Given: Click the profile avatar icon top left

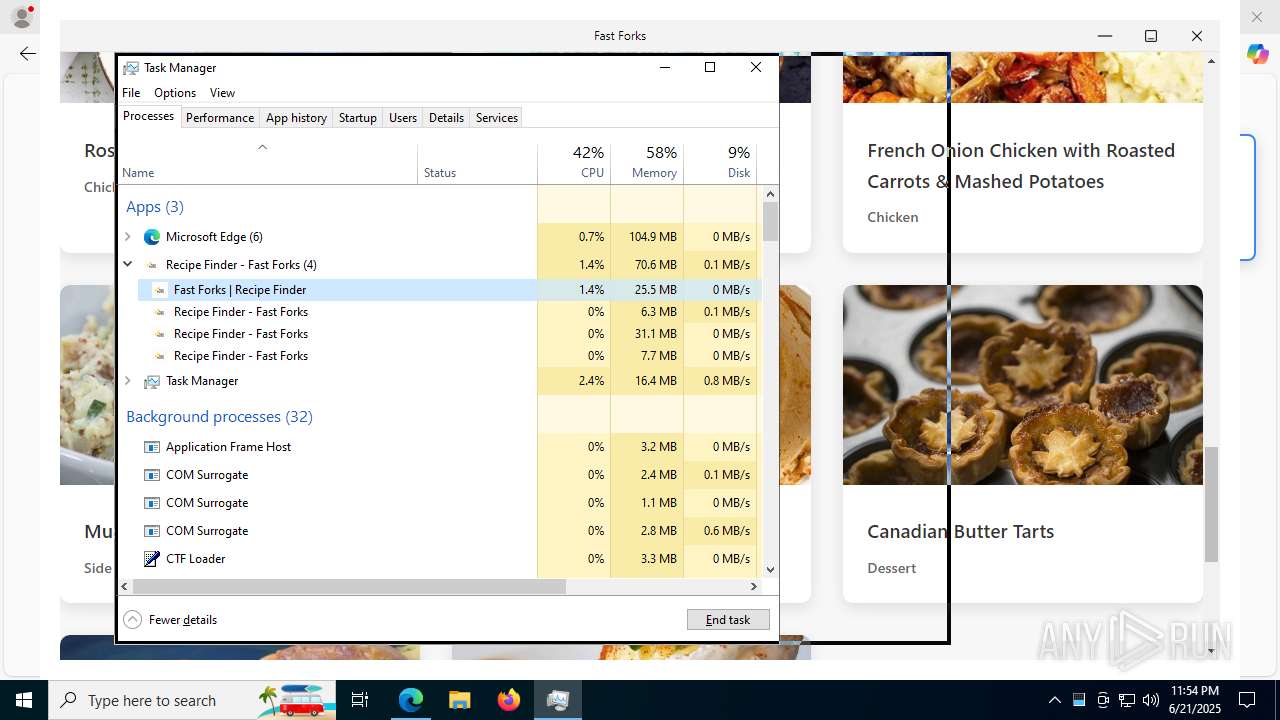Looking at the screenshot, I should tap(21, 17).
